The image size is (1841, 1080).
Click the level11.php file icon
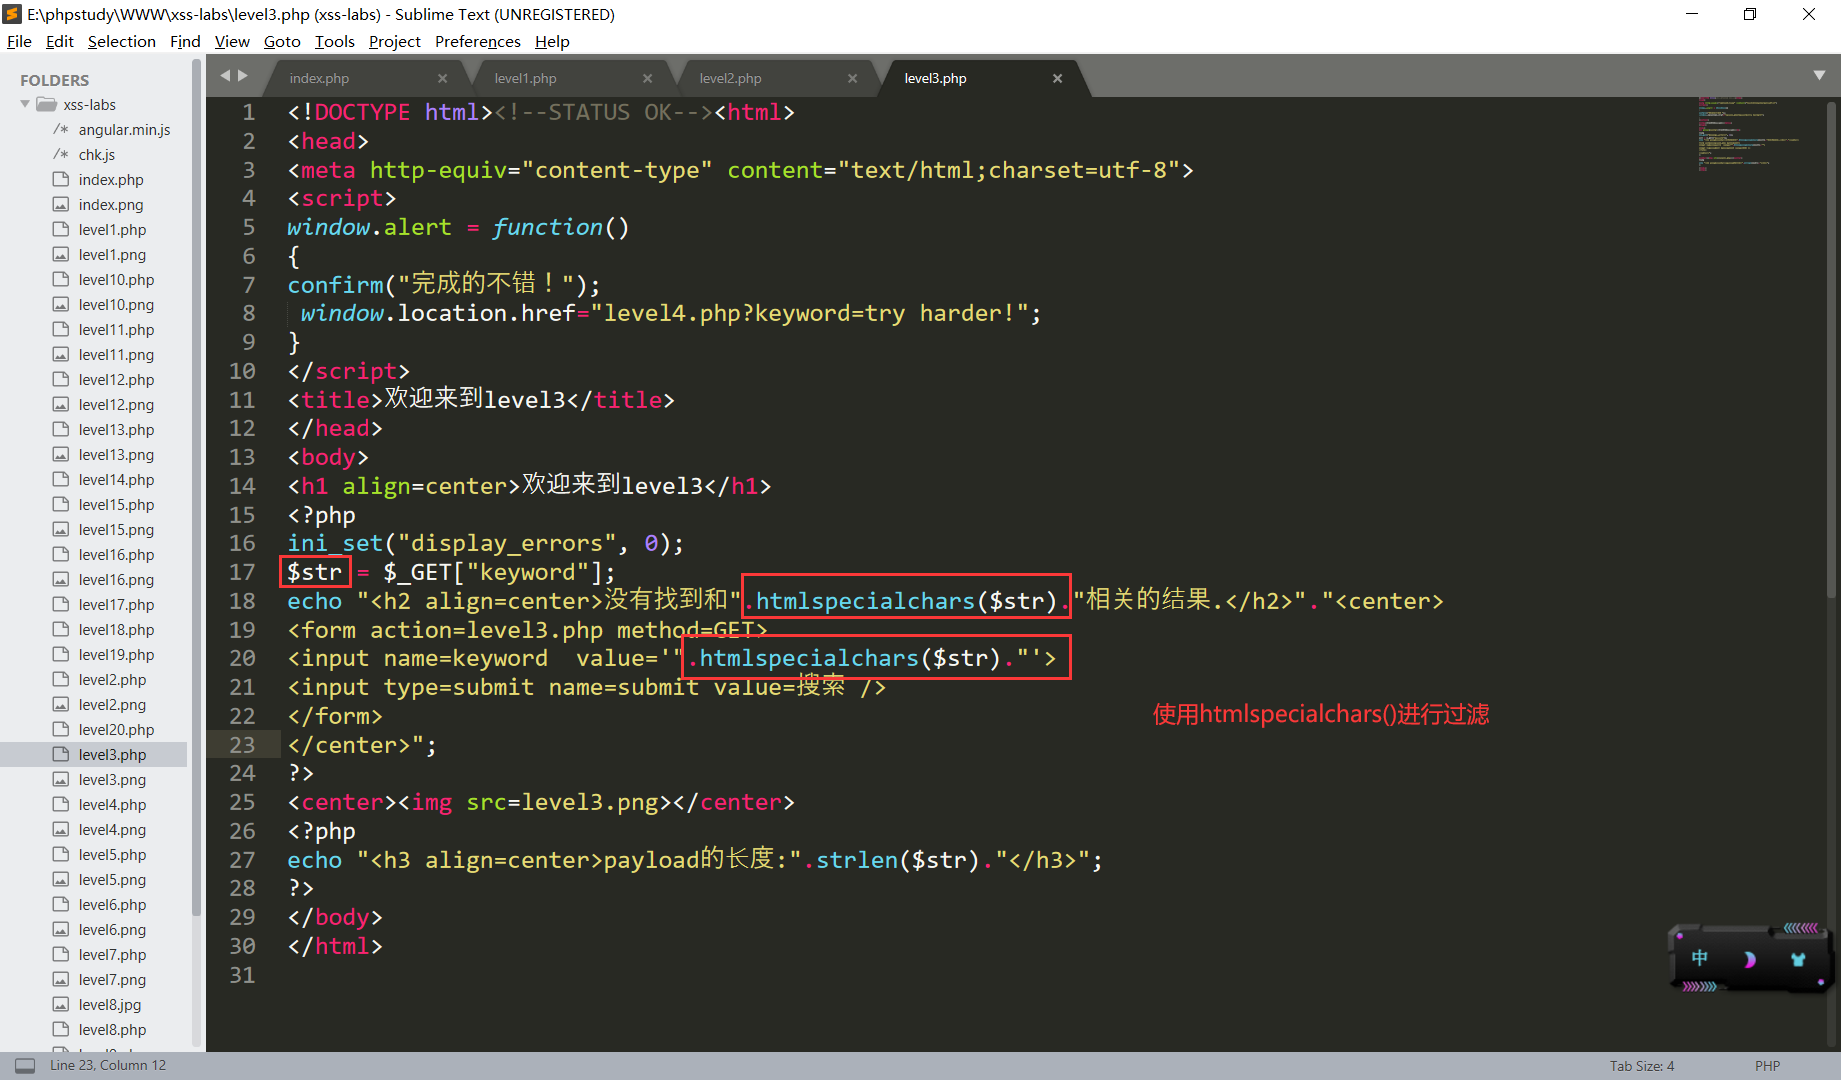click(61, 329)
